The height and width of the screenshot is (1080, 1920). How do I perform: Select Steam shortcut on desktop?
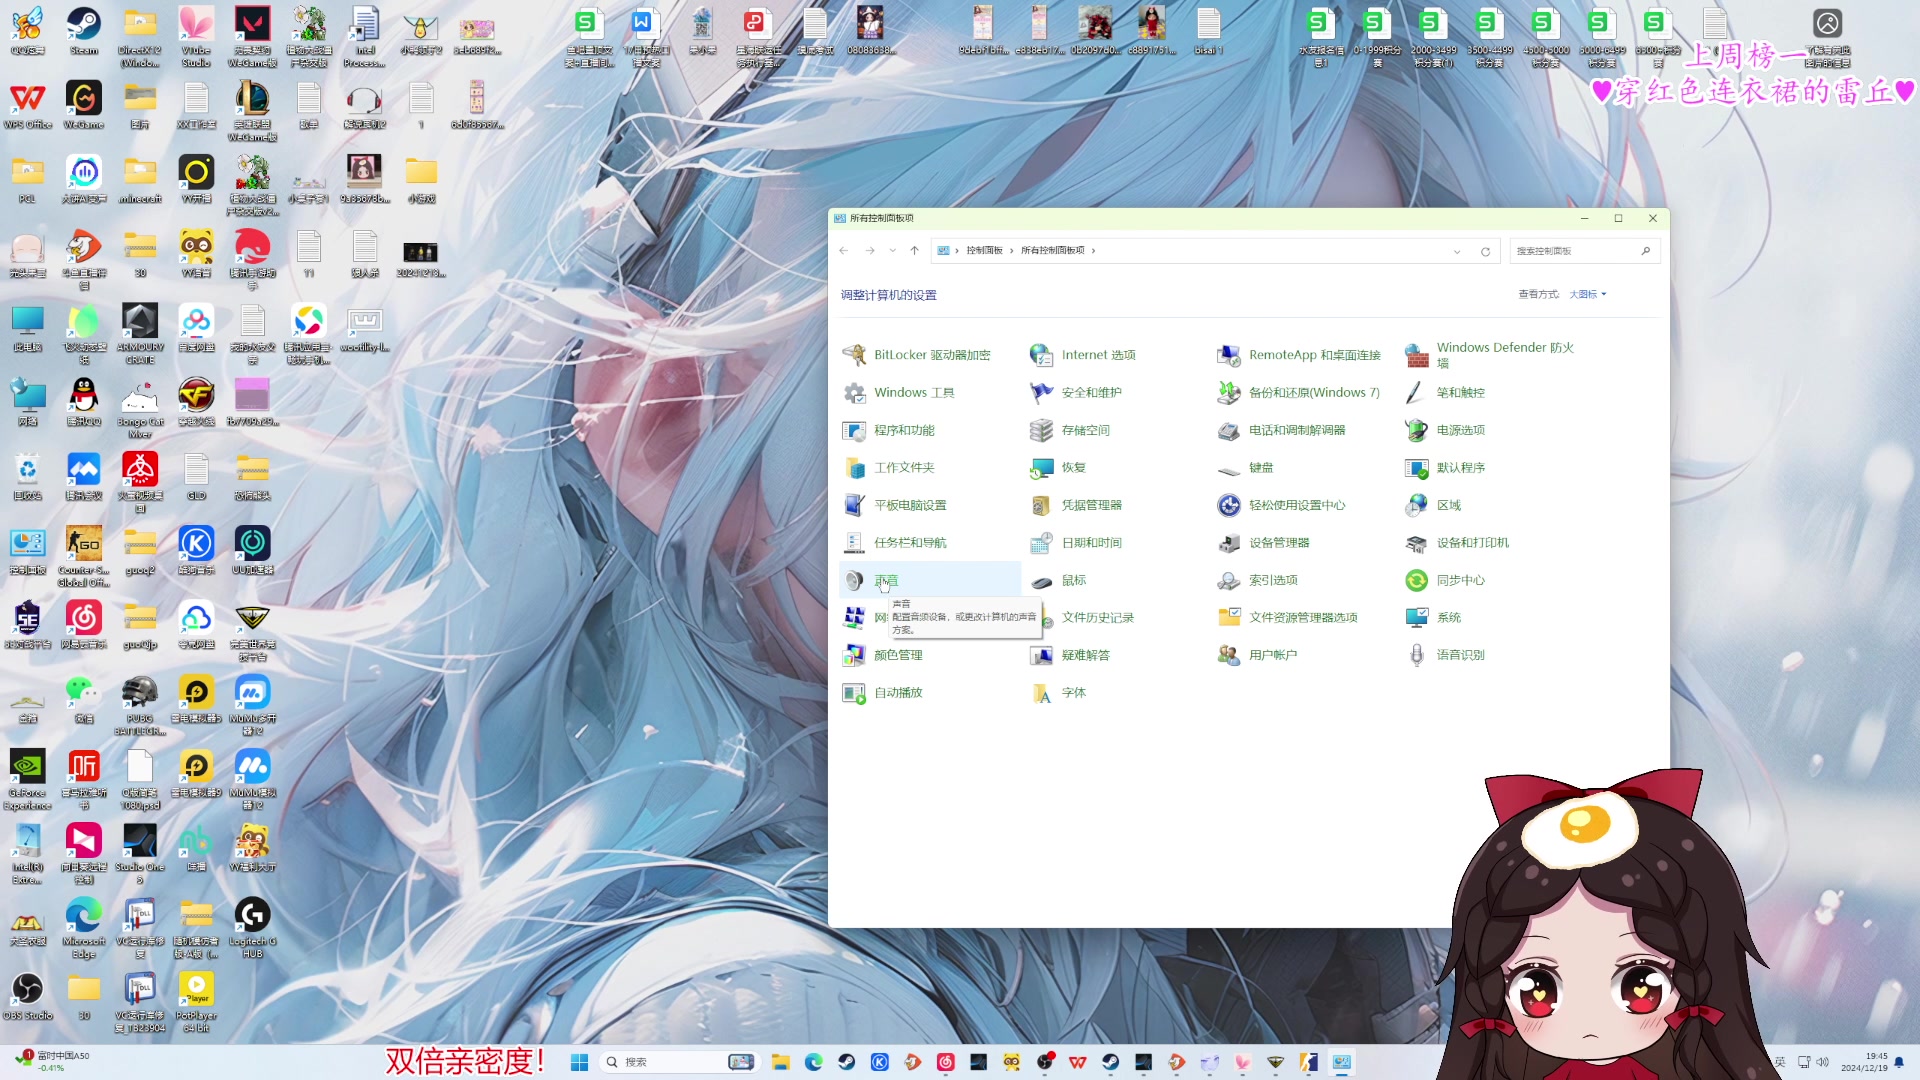pos(84,31)
